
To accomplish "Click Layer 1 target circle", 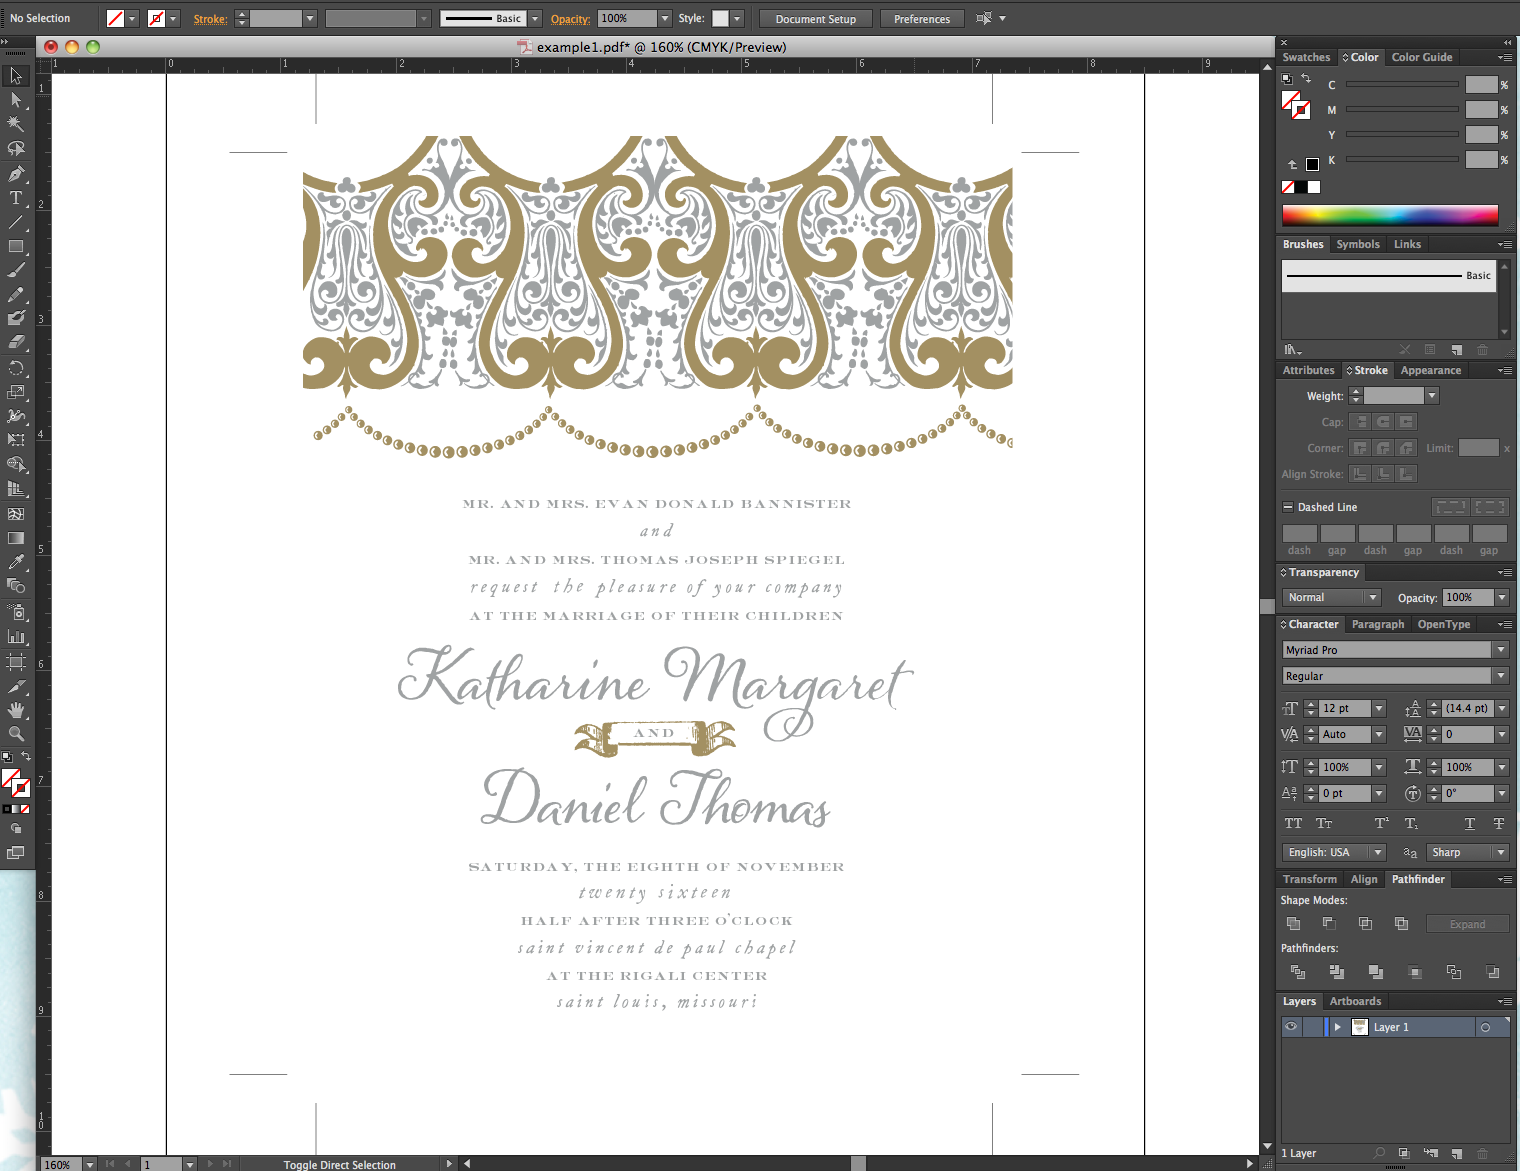I will 1486,1027.
